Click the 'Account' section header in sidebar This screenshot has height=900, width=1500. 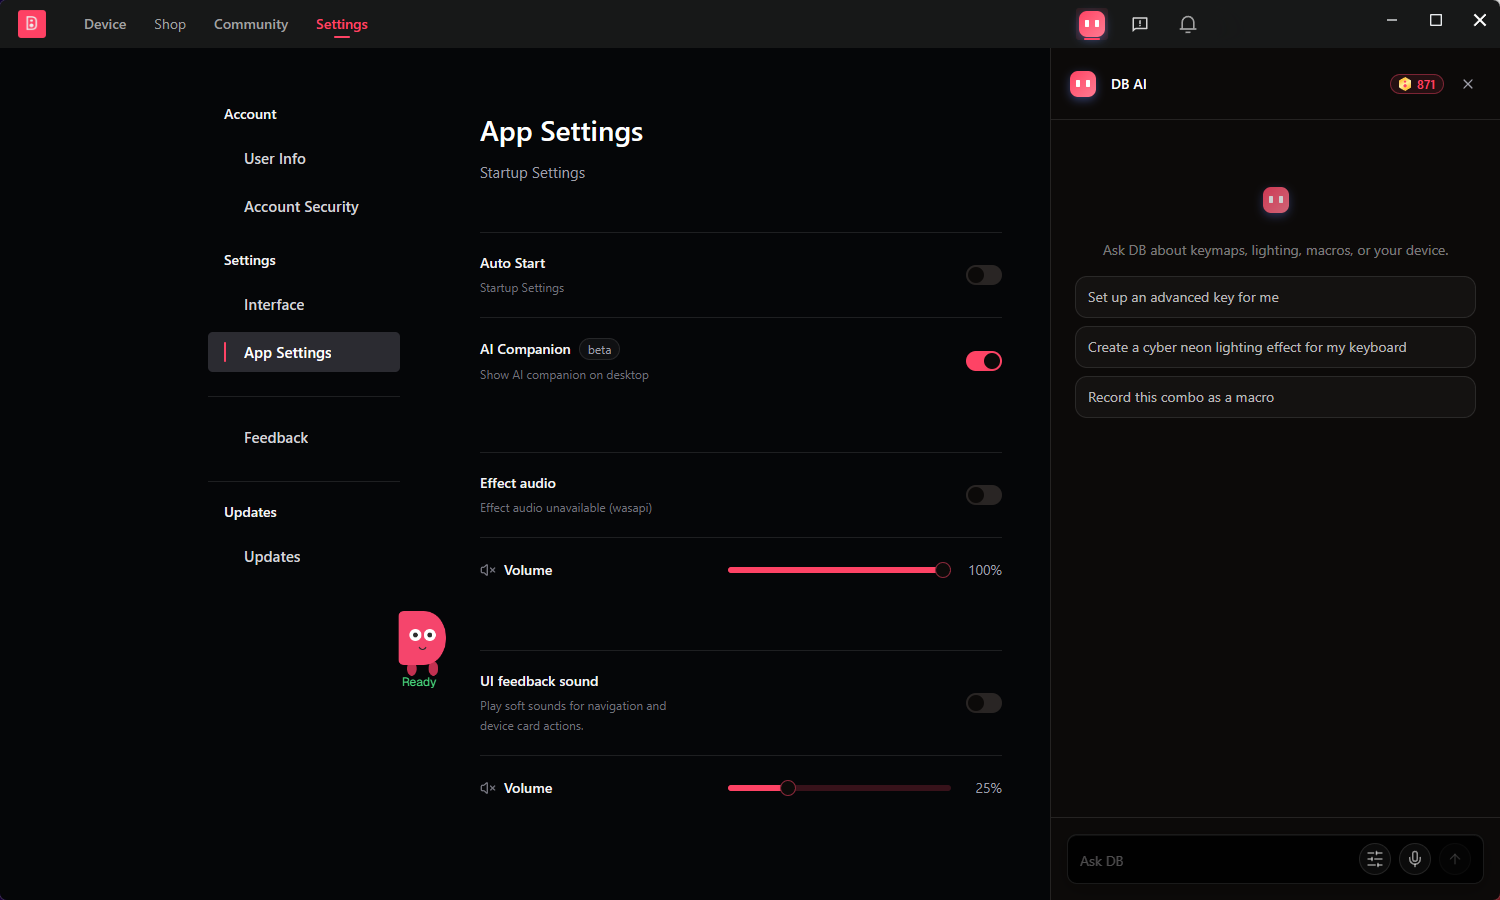(x=250, y=114)
